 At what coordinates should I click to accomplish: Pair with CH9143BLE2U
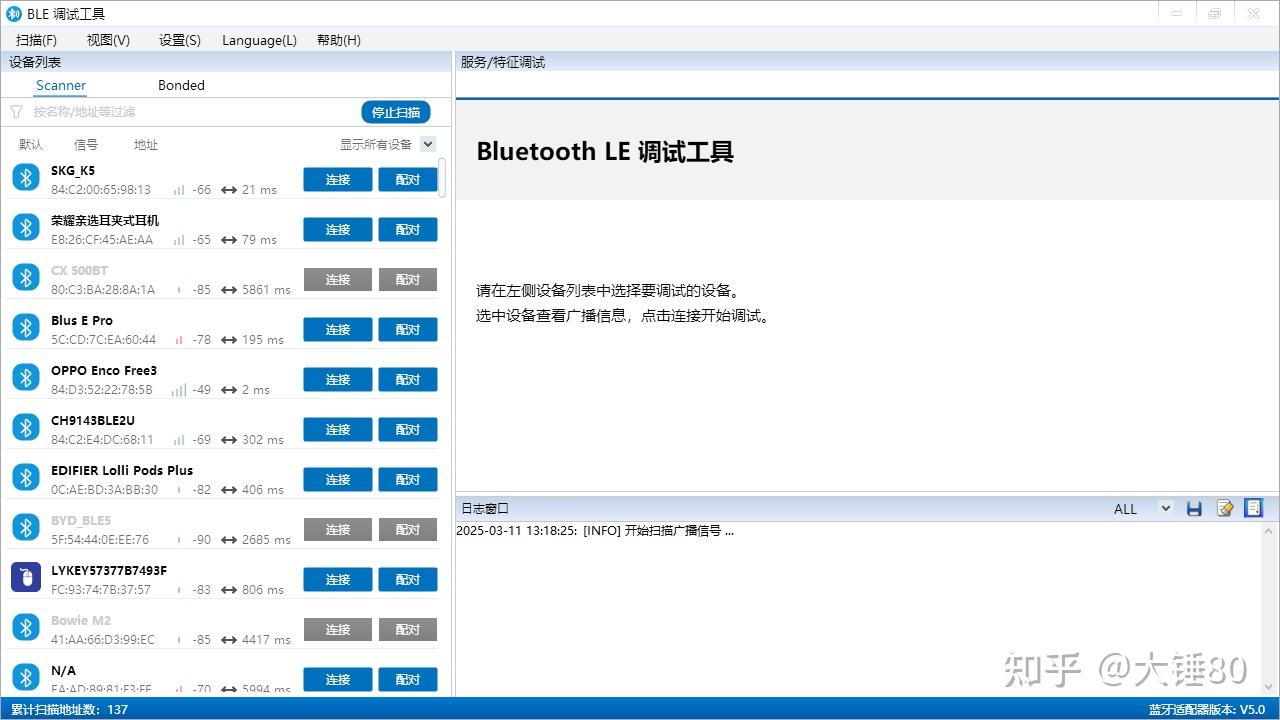[x=408, y=429]
